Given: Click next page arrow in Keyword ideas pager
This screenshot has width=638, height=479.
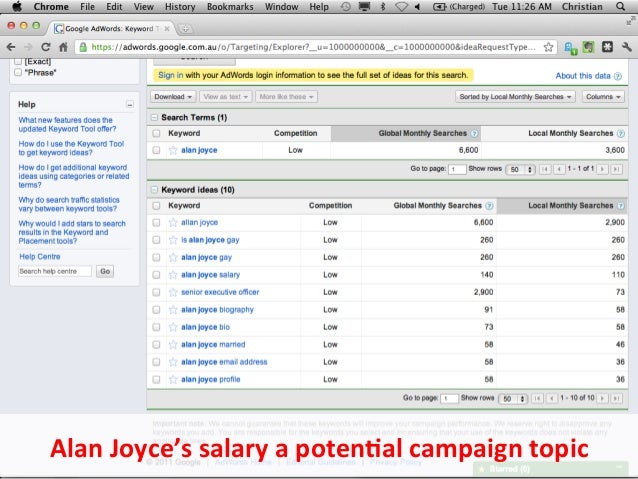Looking at the screenshot, I should click(603, 398).
